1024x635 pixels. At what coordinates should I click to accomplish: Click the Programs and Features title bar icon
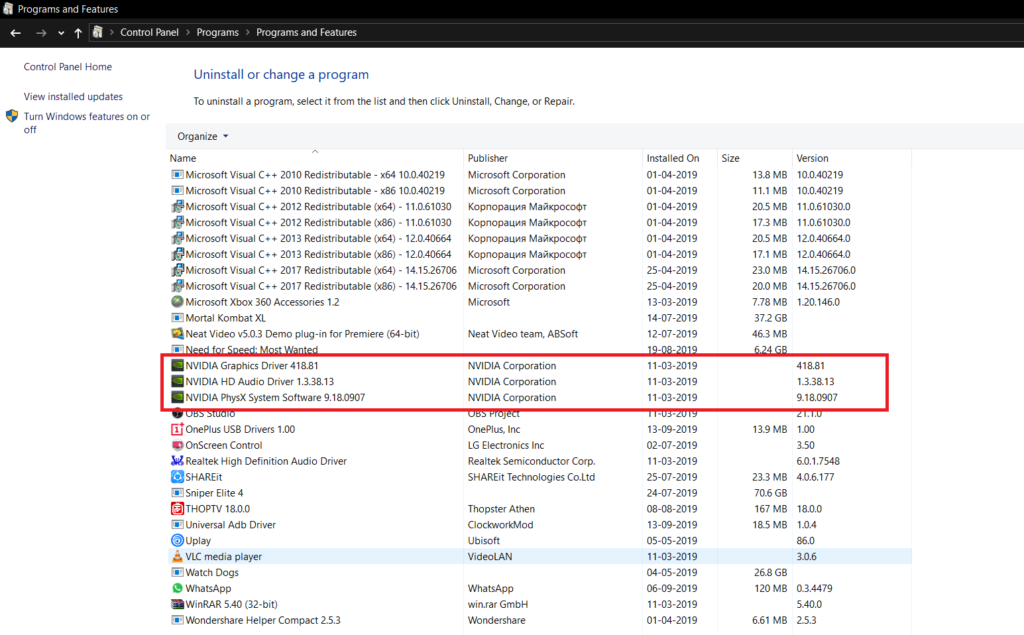tap(8, 8)
